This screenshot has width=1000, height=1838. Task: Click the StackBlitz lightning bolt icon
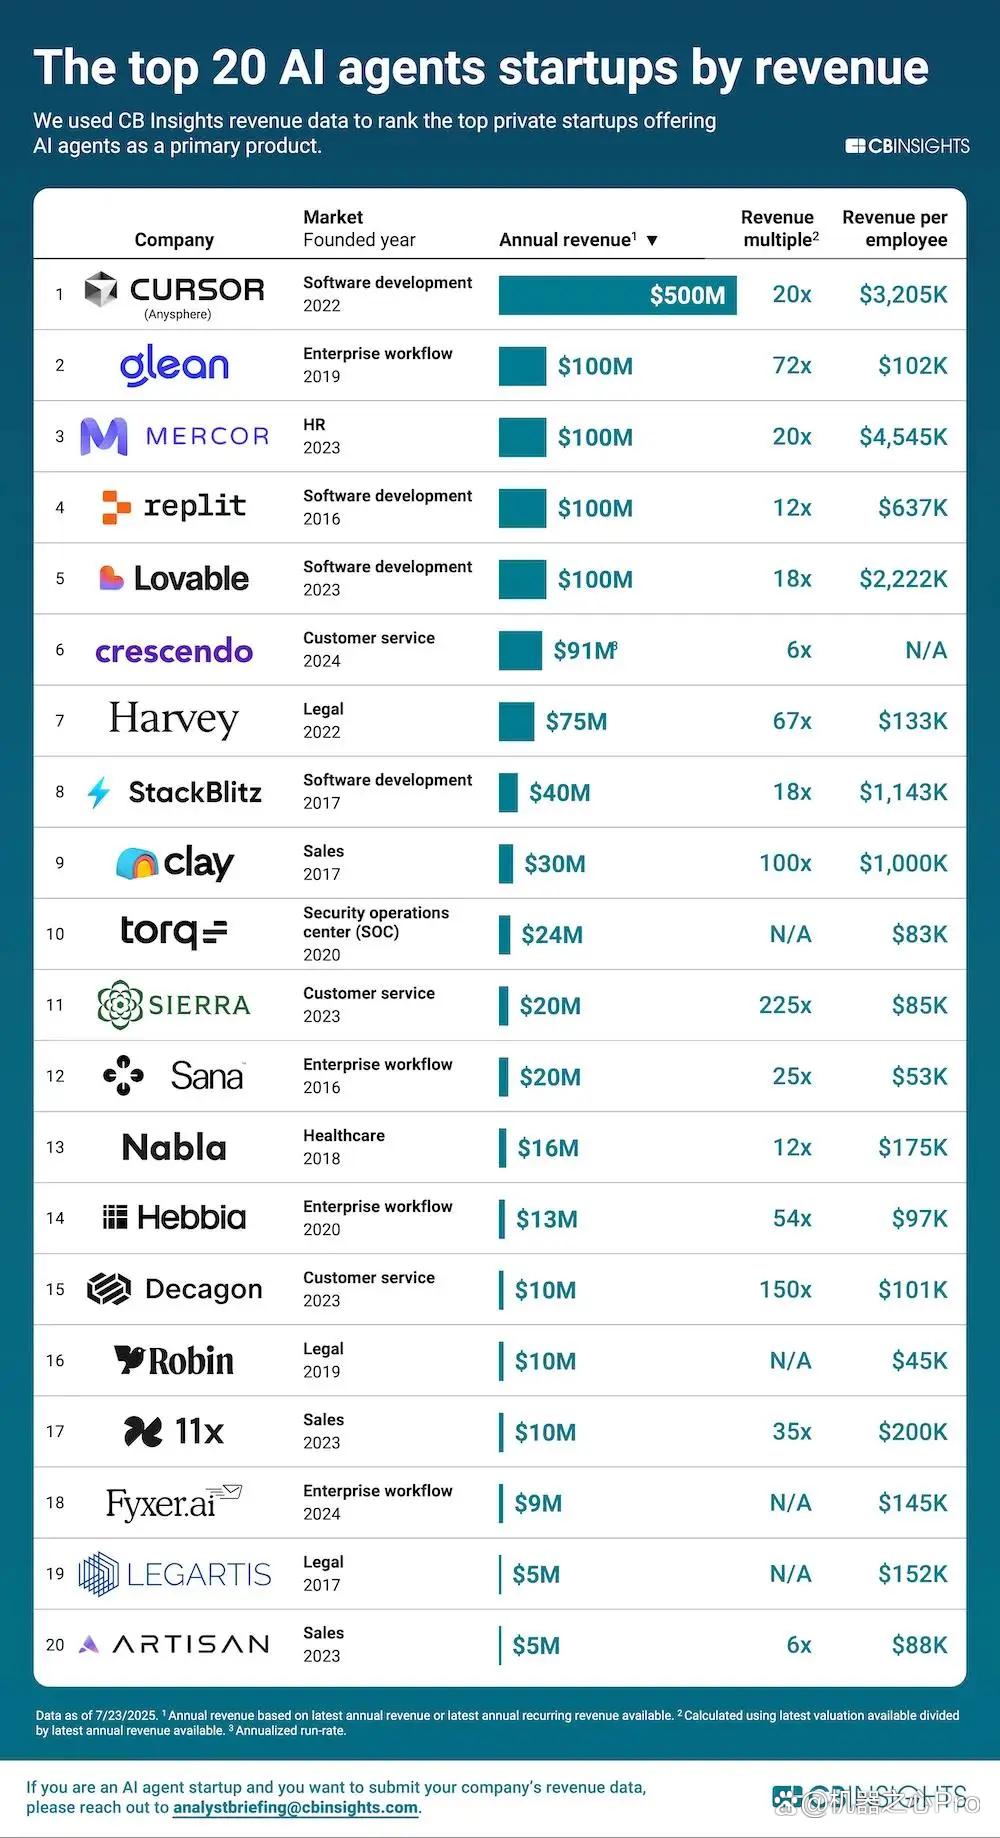click(x=99, y=793)
